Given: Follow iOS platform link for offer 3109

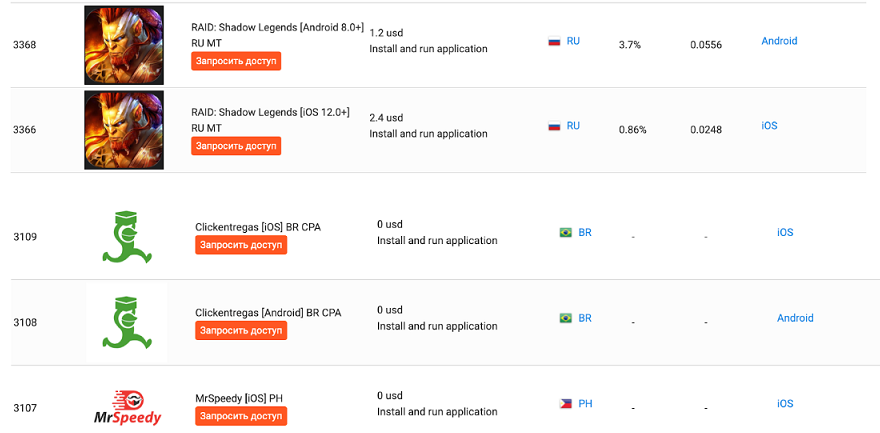Looking at the screenshot, I should tap(785, 232).
